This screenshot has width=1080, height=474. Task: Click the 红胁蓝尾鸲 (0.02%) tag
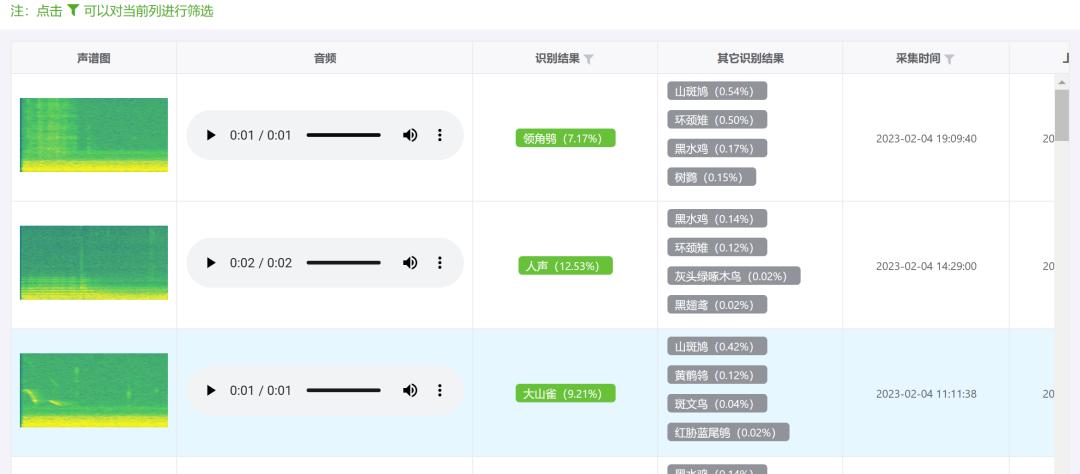point(728,432)
